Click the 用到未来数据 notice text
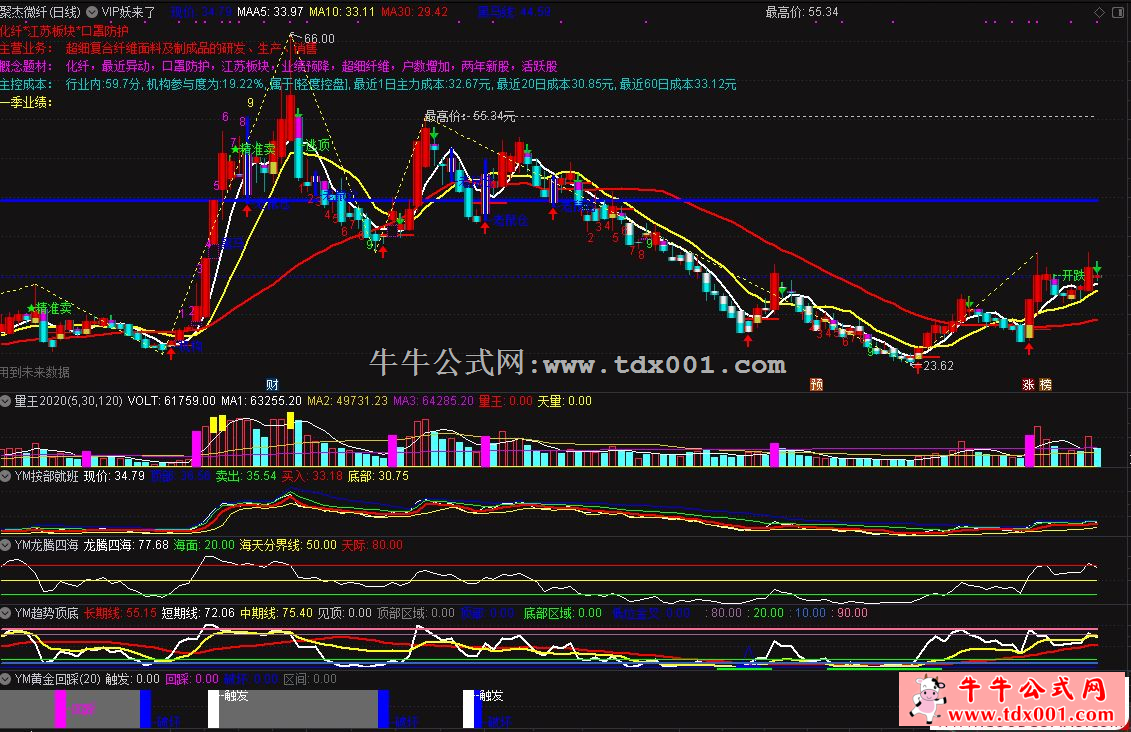Screen dimensions: 1131x732 click(x=35, y=372)
